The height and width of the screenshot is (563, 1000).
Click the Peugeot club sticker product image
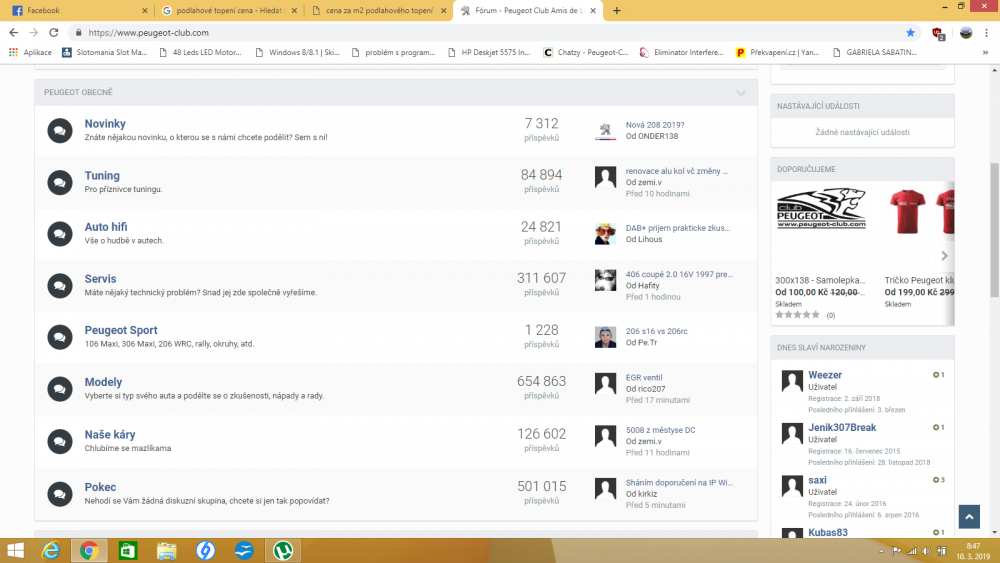[x=821, y=208]
